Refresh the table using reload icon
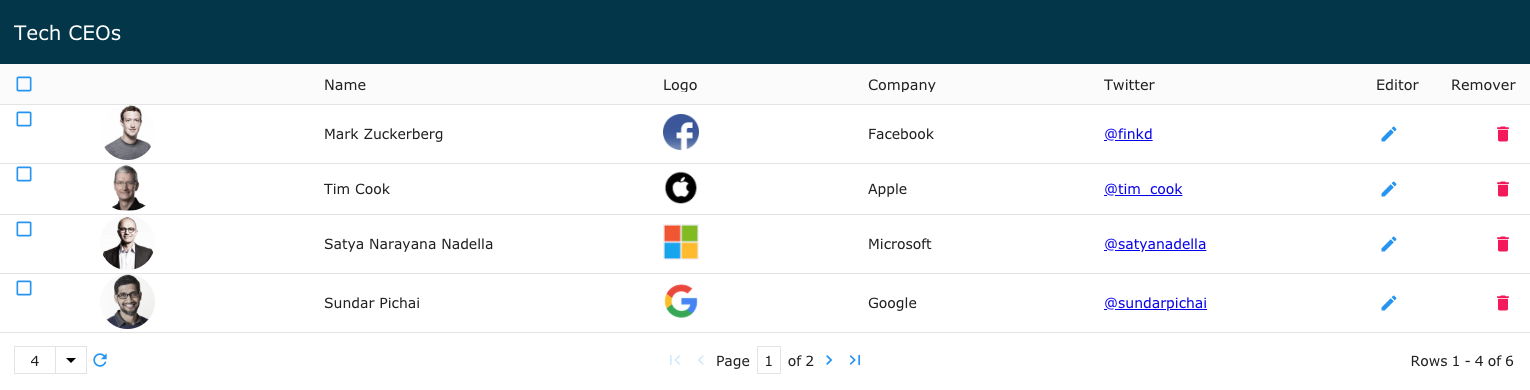 (x=100, y=360)
